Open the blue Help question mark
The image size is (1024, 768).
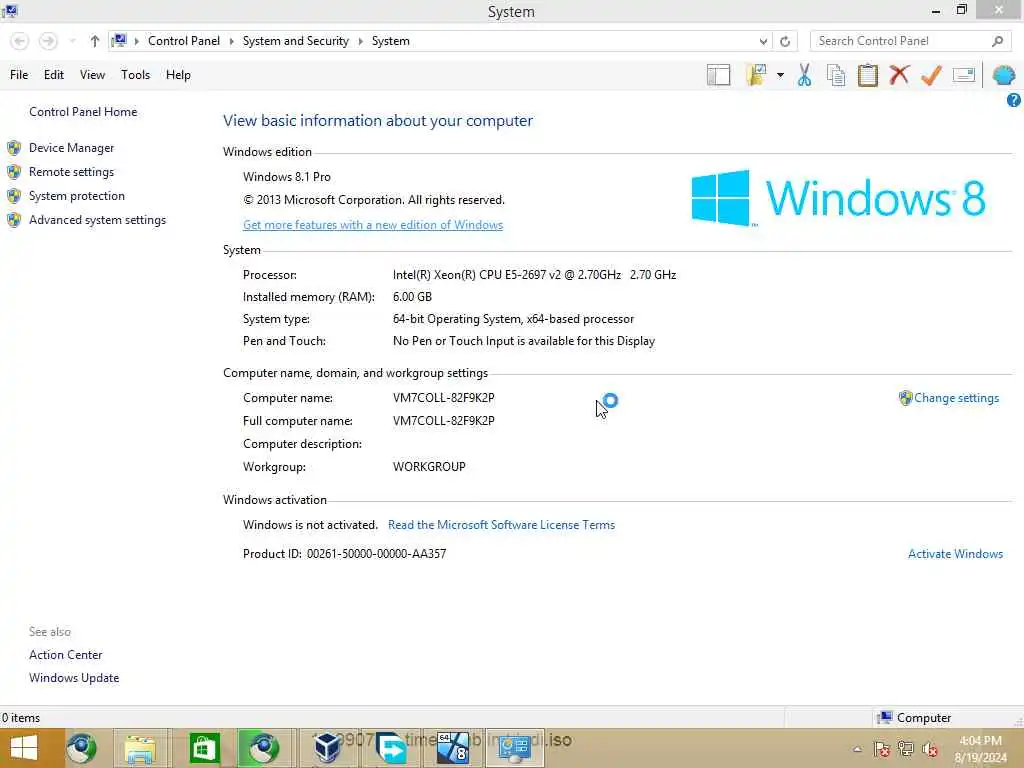click(x=1014, y=100)
